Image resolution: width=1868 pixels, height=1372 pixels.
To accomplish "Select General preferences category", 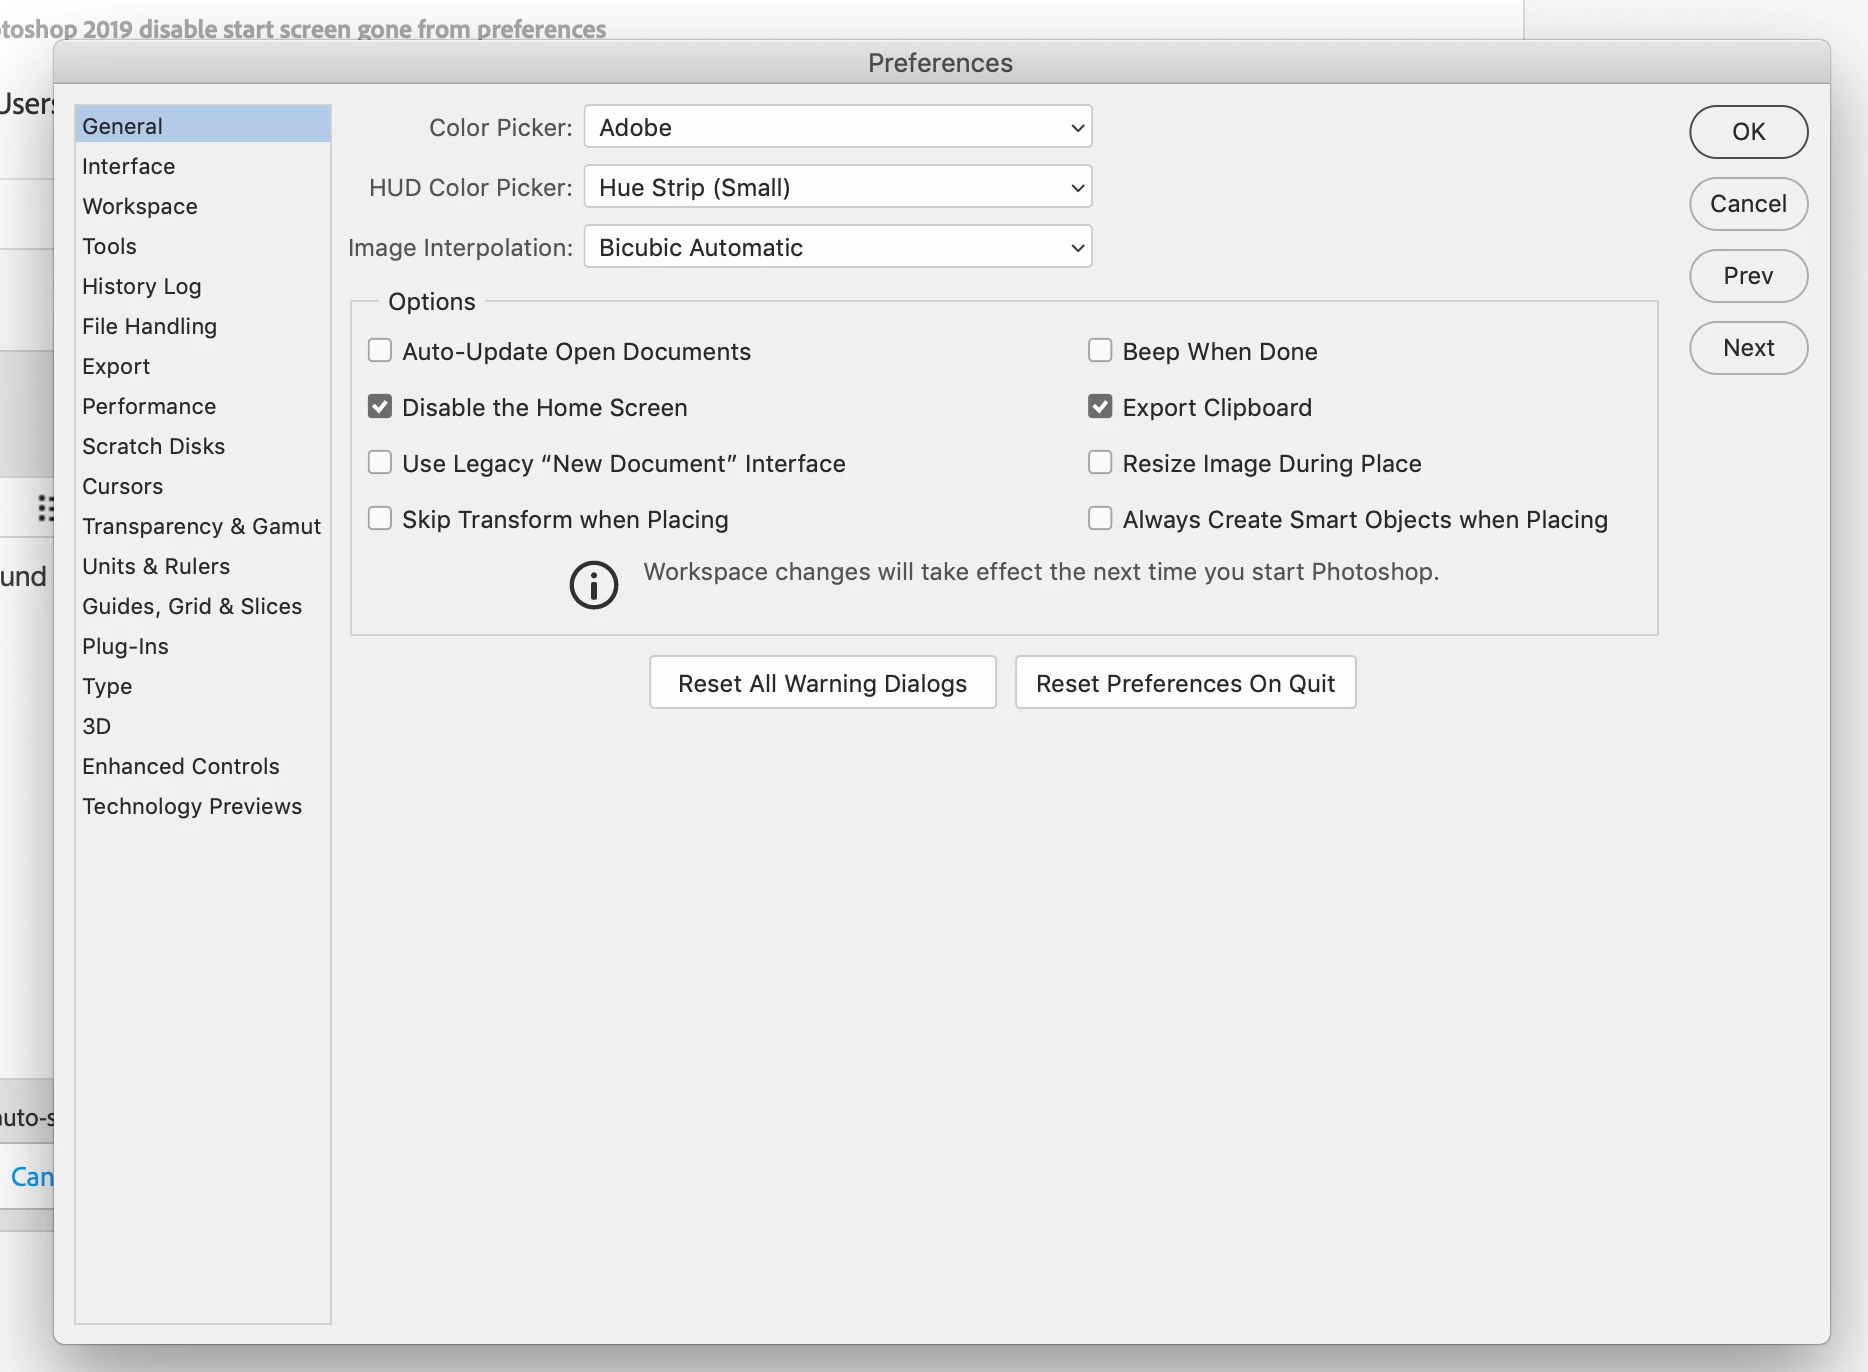I will pyautogui.click(x=203, y=126).
